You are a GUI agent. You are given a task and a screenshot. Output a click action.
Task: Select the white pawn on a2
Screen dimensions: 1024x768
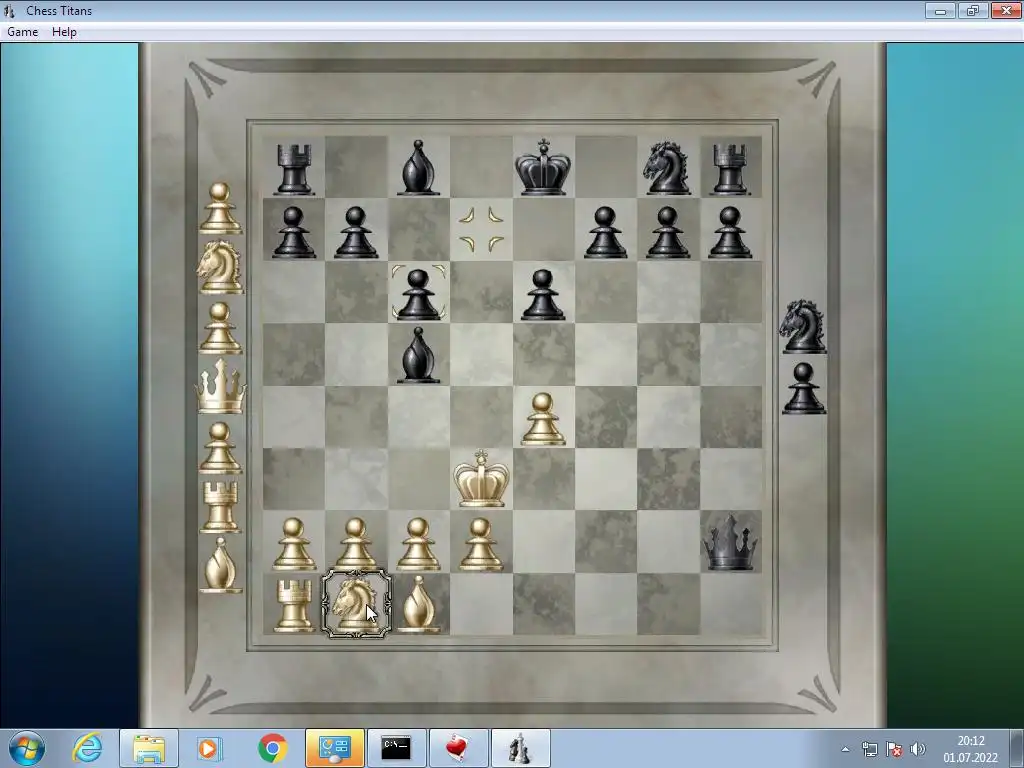[x=293, y=544]
